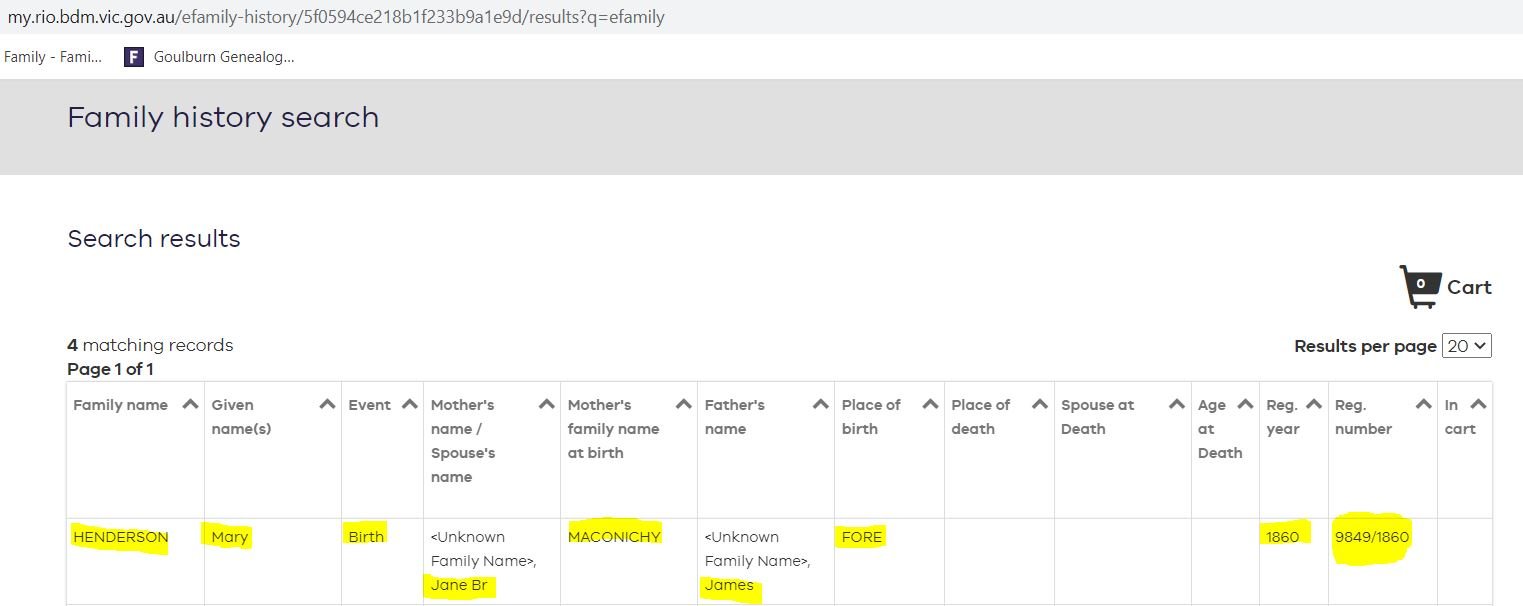The image size is (1523, 606).
Task: Sort by Event column arrow
Action: tap(409, 405)
